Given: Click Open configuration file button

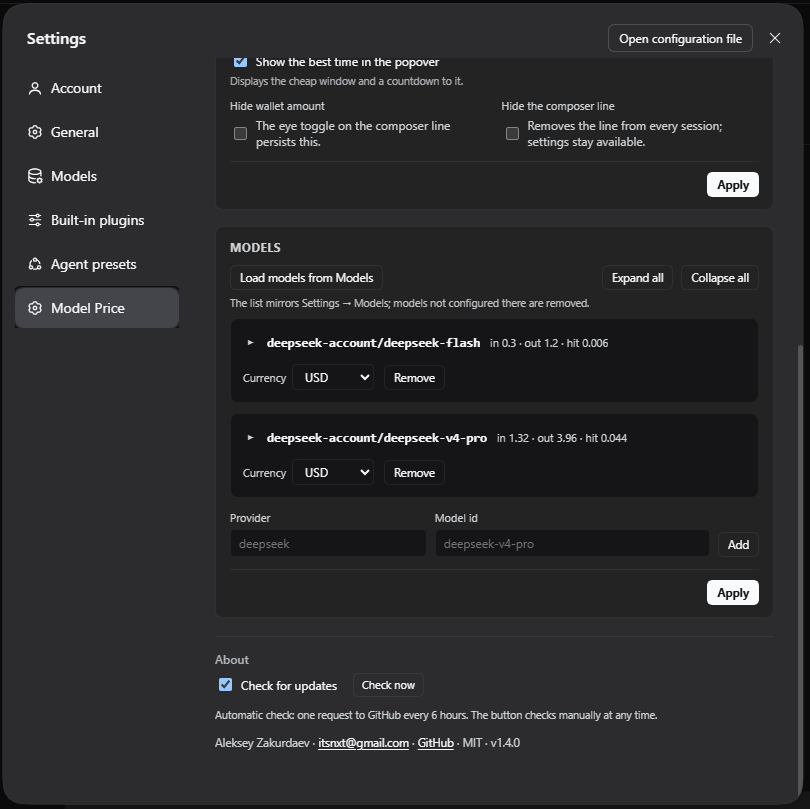Looking at the screenshot, I should [680, 38].
